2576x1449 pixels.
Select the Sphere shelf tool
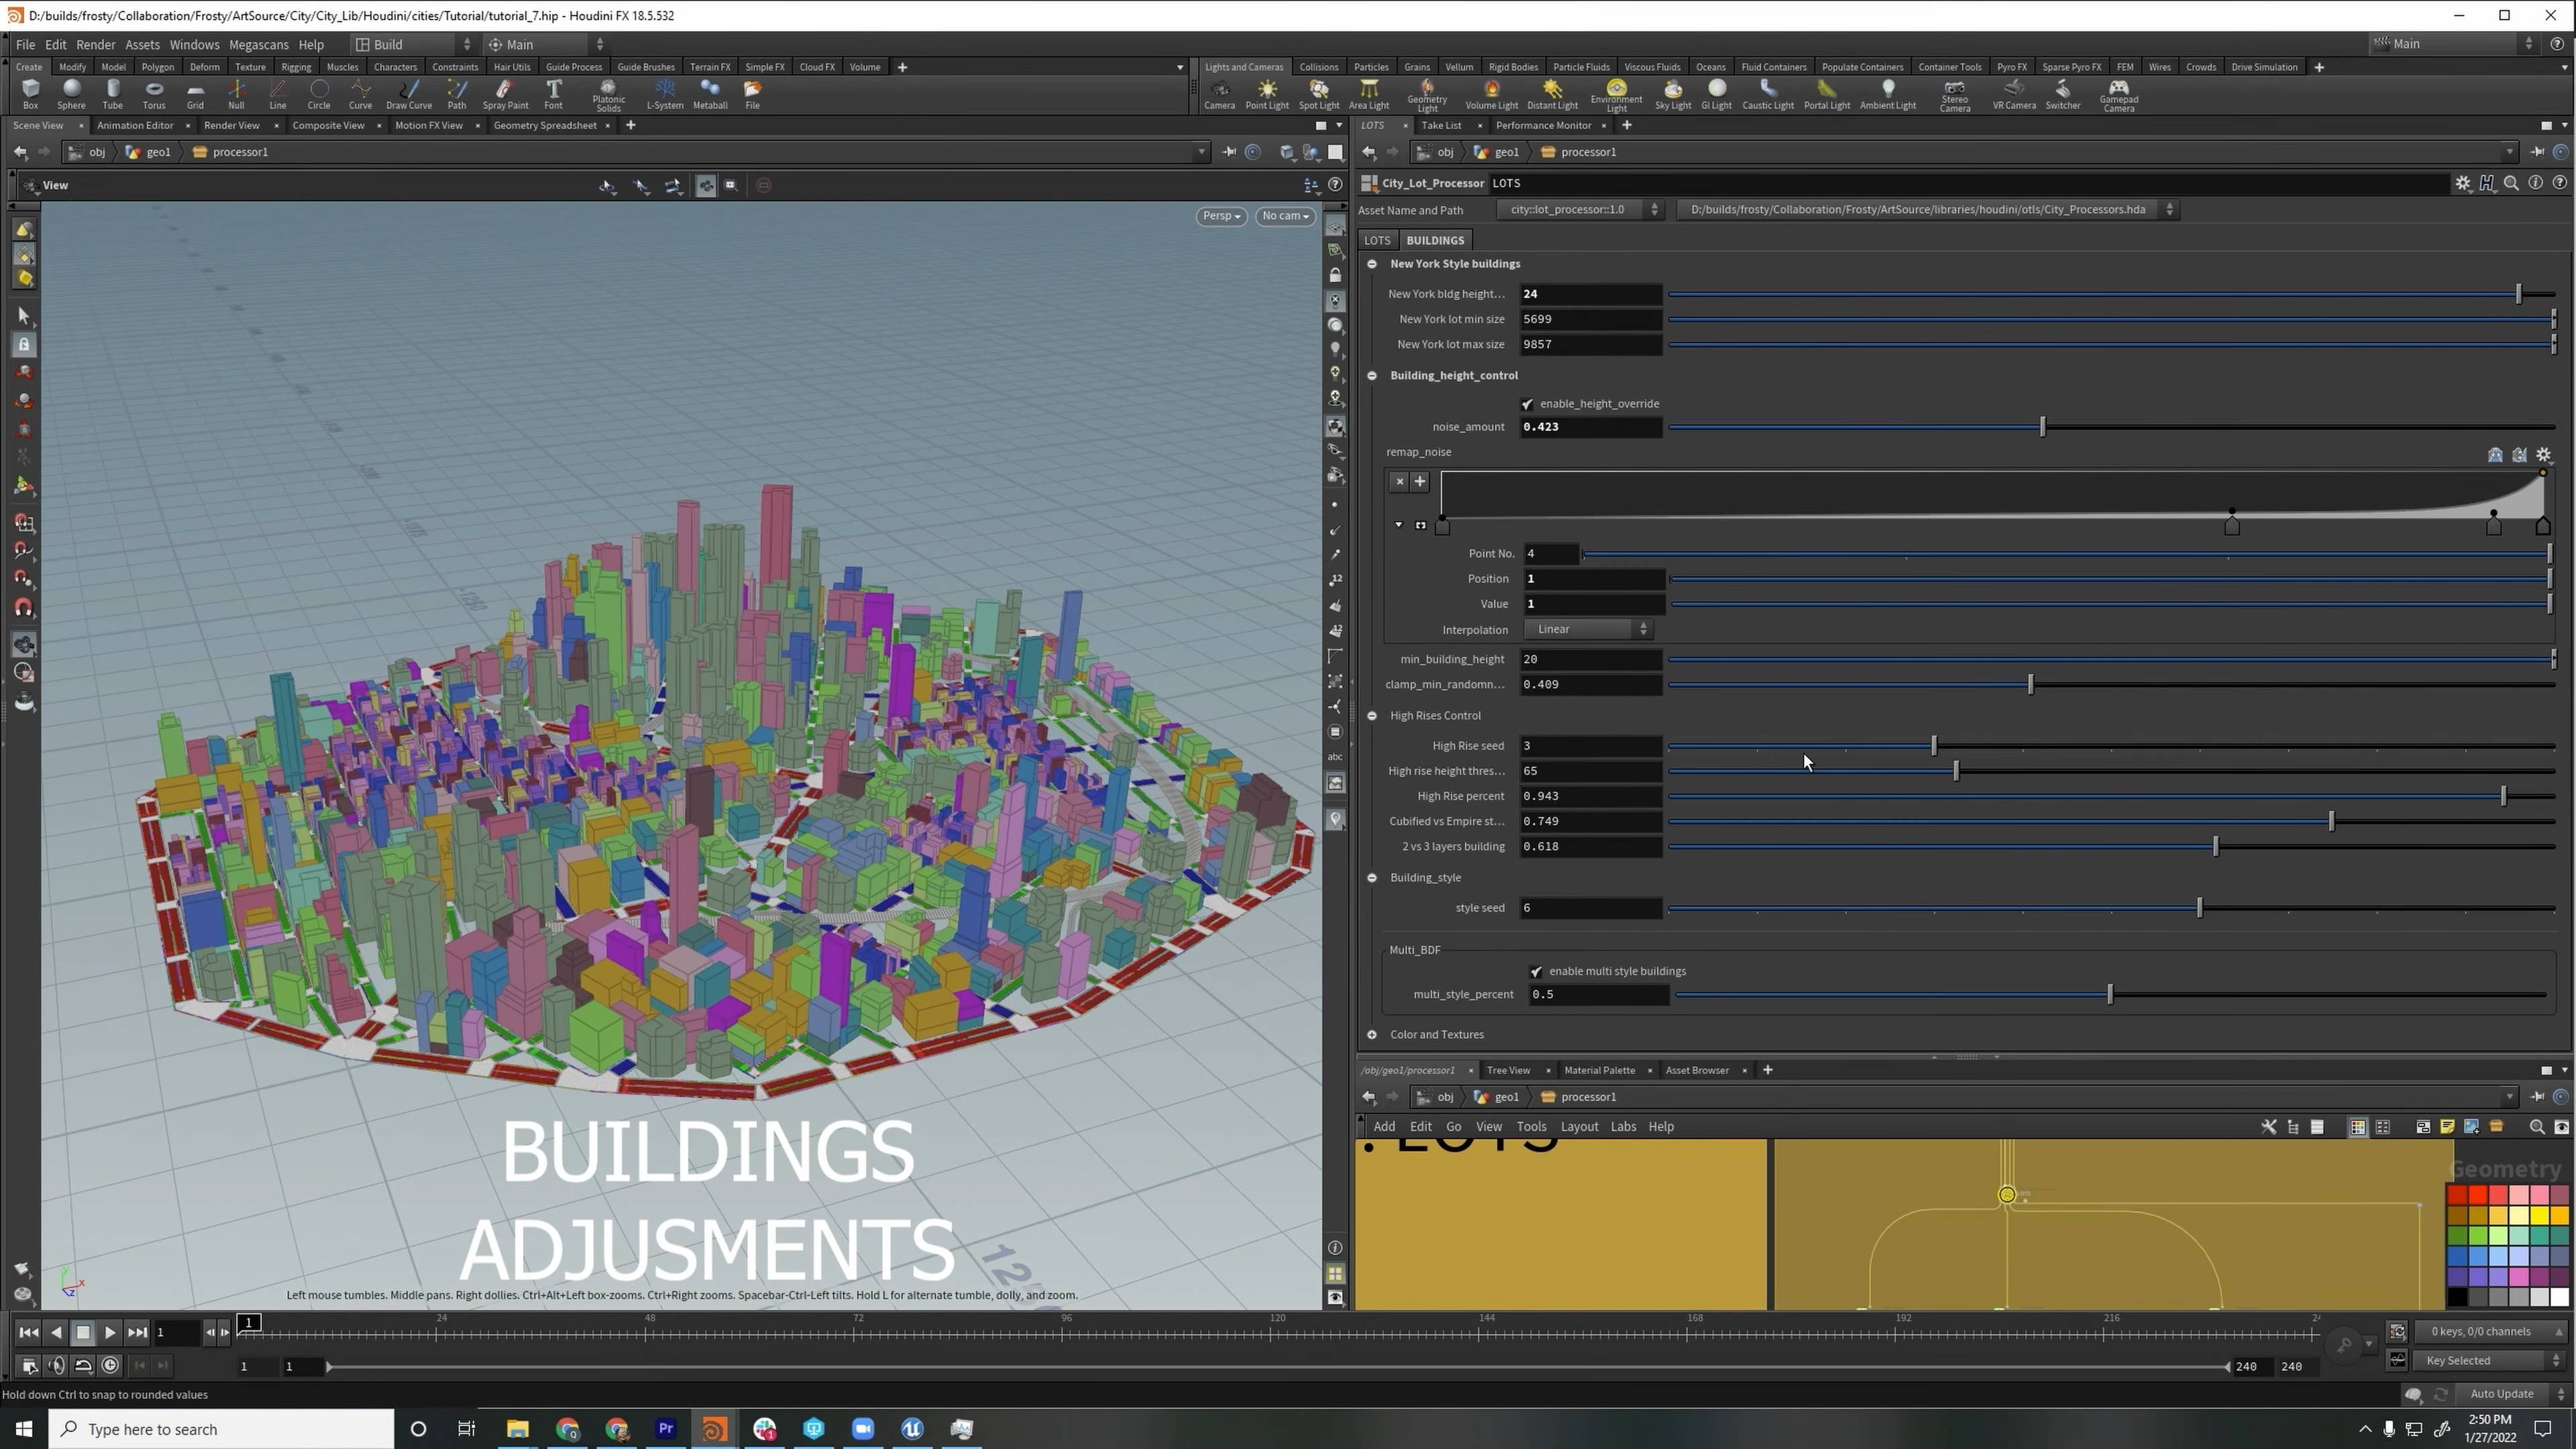click(71, 94)
